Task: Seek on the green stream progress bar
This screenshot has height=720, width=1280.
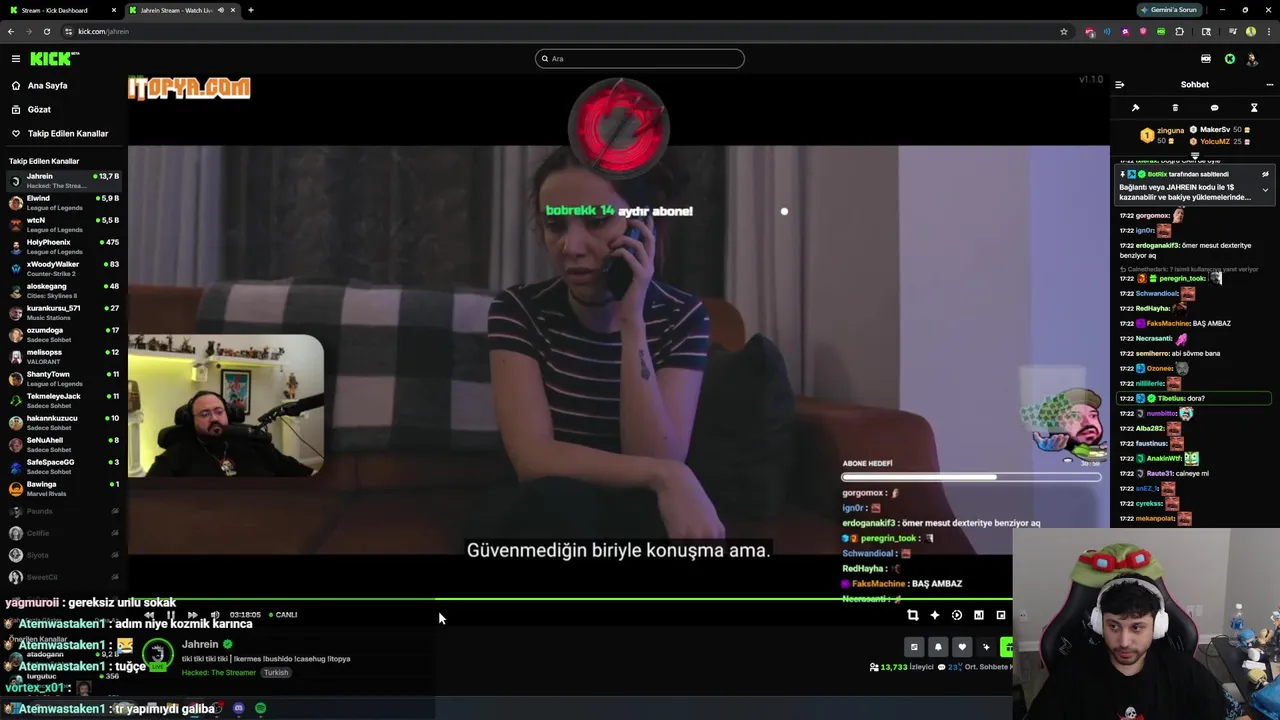Action: point(570,600)
